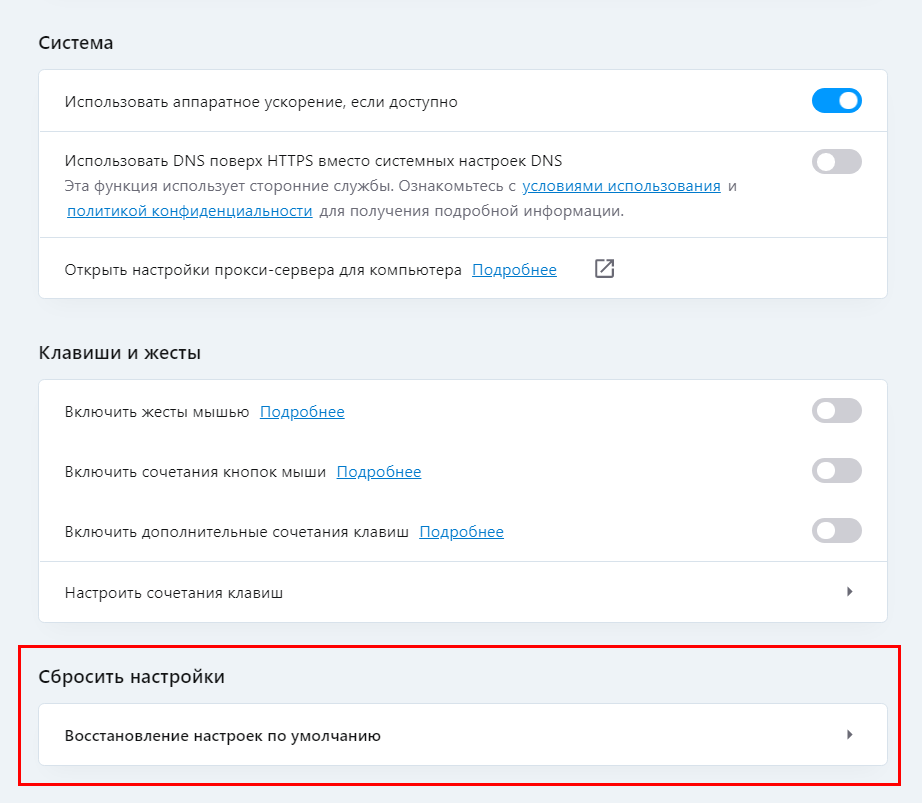The image size is (922, 803).
Task: Select the 'Настроить сочетания клавиш' label
Action: [x=174, y=593]
